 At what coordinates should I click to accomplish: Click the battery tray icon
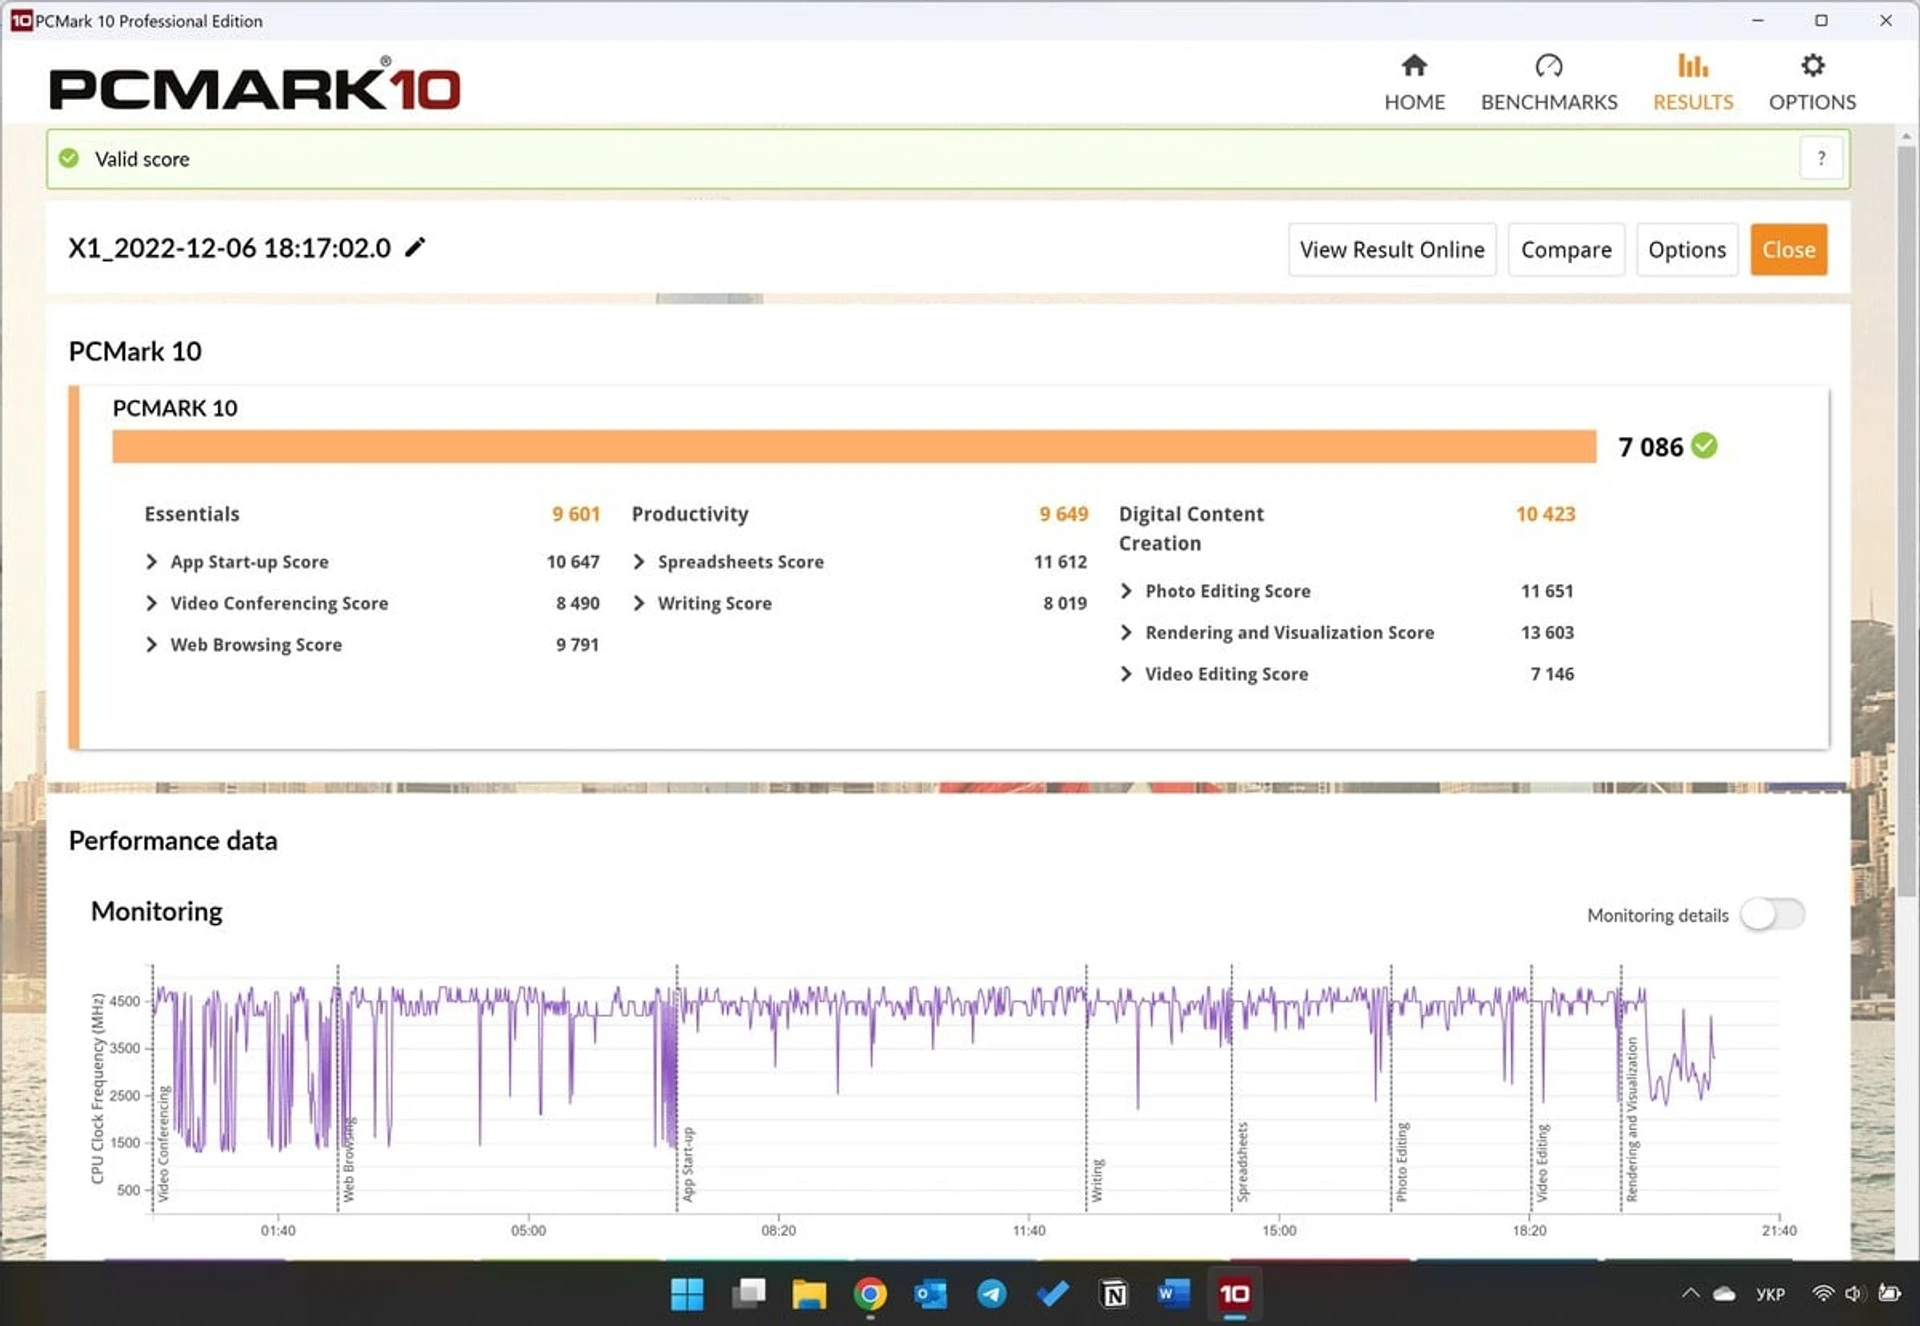click(1889, 1294)
